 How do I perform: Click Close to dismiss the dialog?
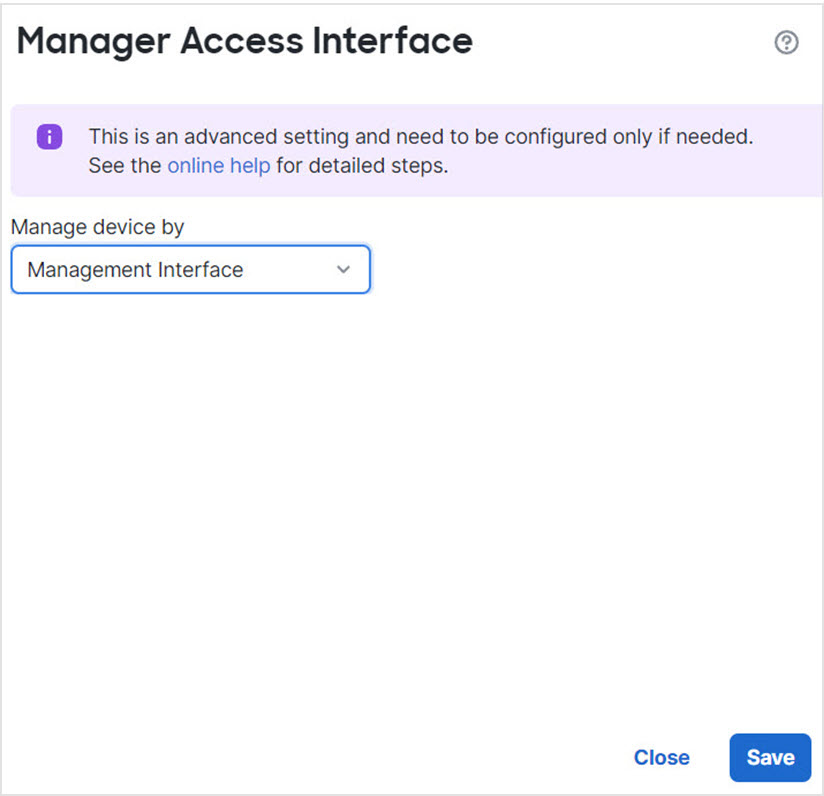[661, 757]
